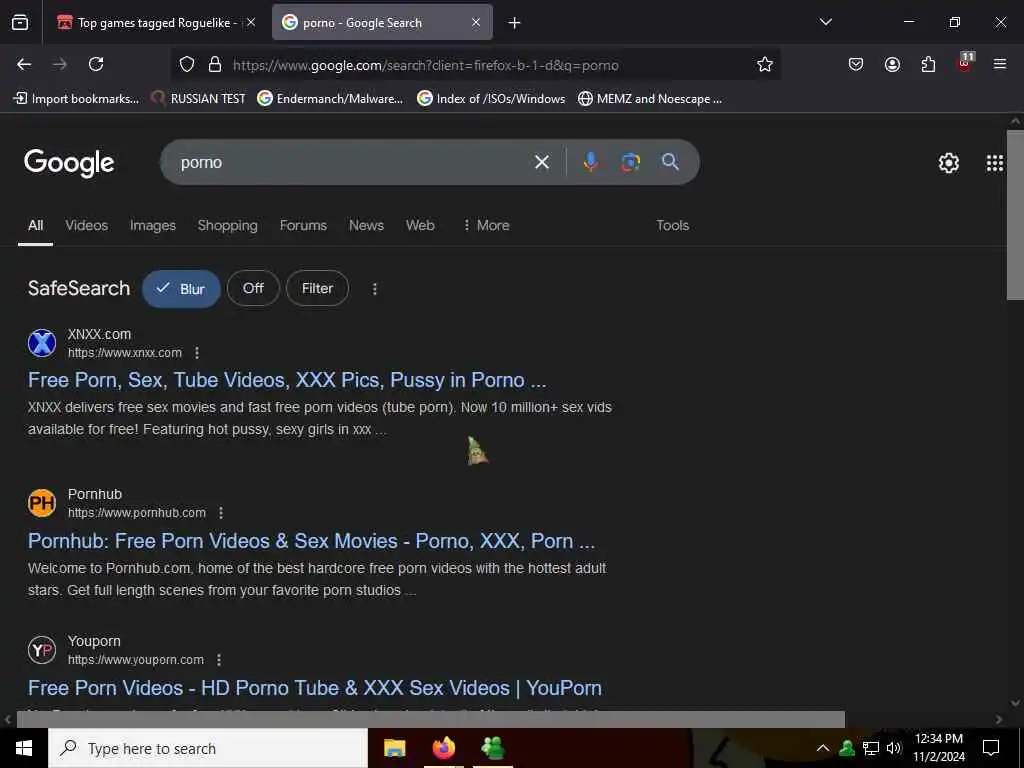Click the padlock site info icon
The image size is (1024, 768).
pos(215,65)
